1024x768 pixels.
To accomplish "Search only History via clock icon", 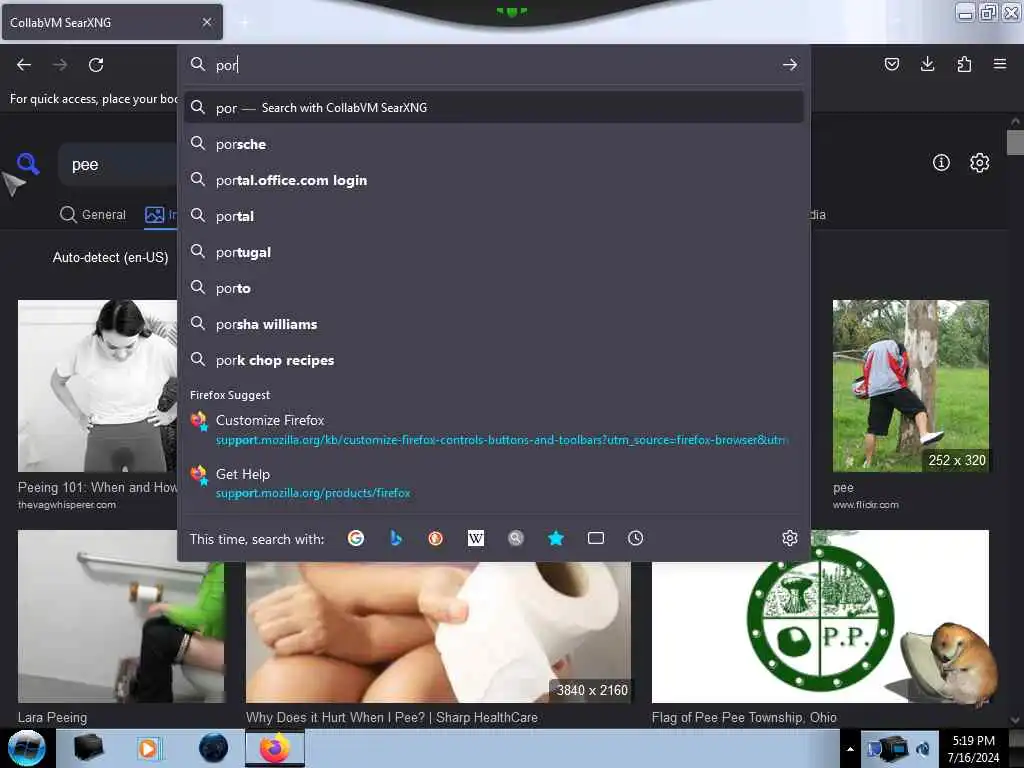I will 635,538.
